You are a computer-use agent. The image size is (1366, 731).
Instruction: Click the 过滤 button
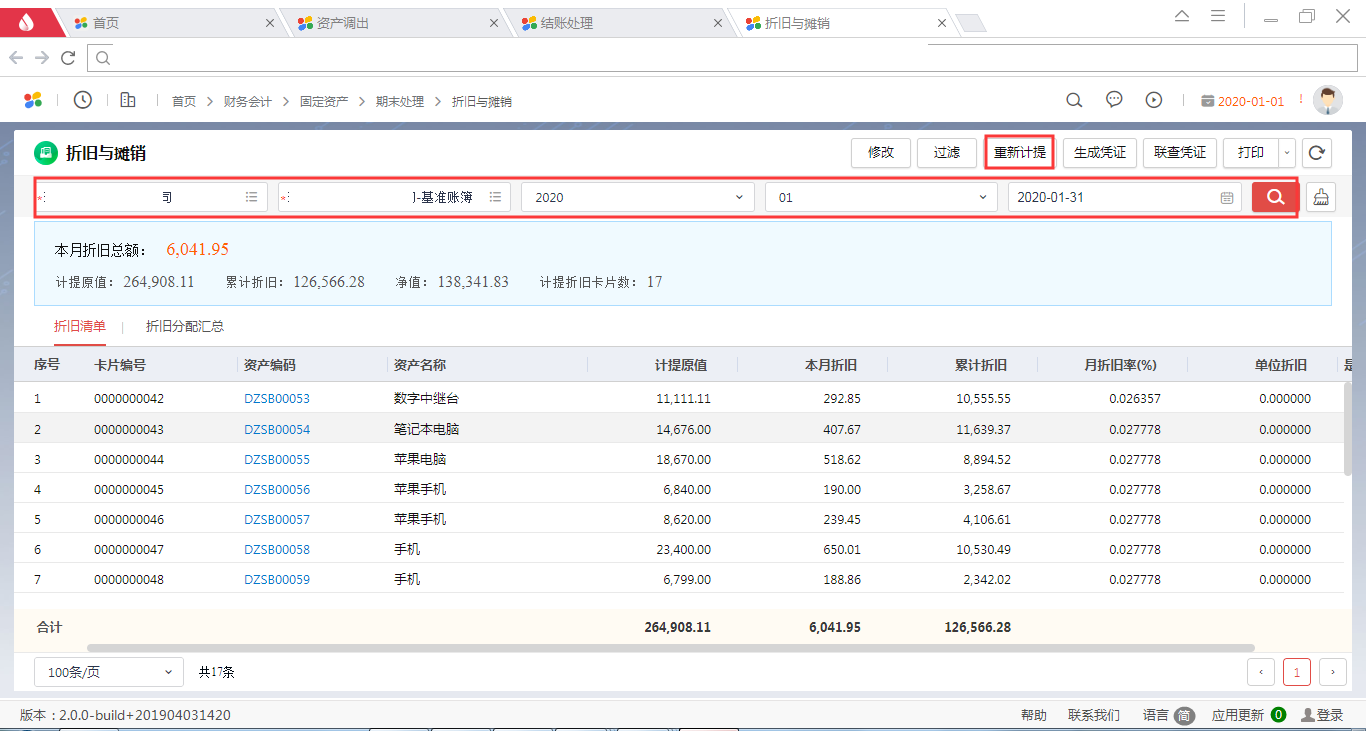click(947, 153)
